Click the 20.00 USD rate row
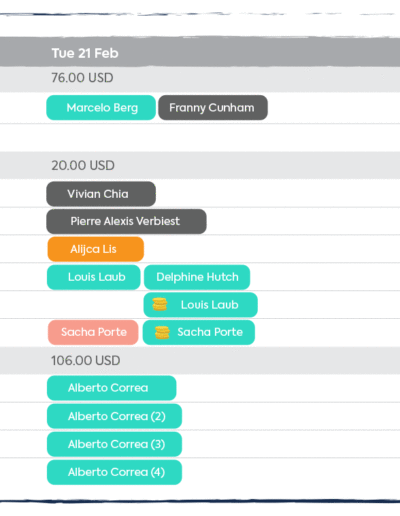The height and width of the screenshot is (516, 400). point(200,165)
